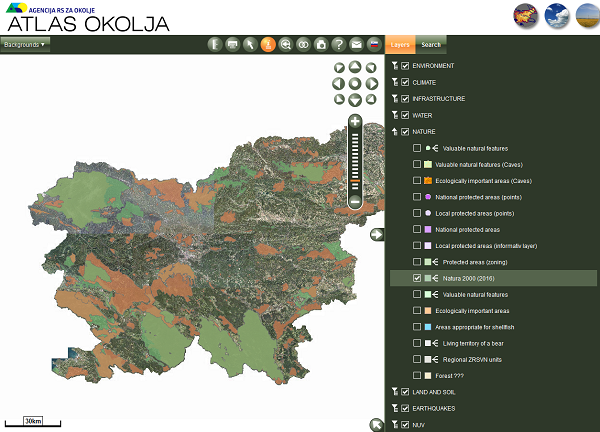Uncheck Natura 2000 (2016) layer
This screenshot has width=600, height=432.
[417, 278]
